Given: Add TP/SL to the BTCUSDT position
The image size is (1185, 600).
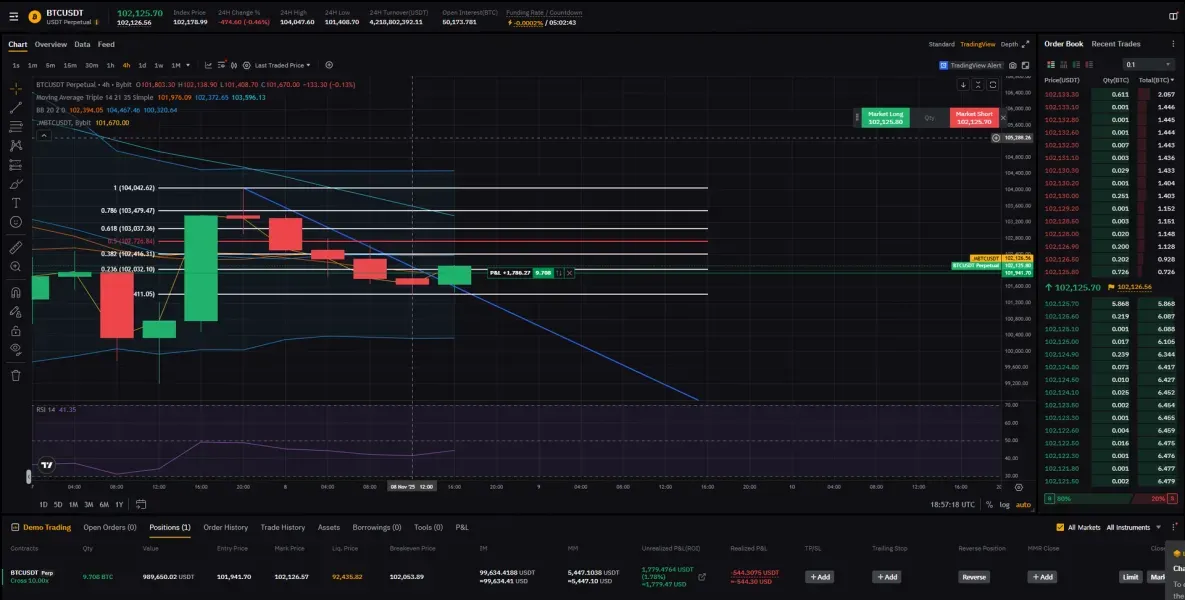Looking at the screenshot, I should coord(819,577).
